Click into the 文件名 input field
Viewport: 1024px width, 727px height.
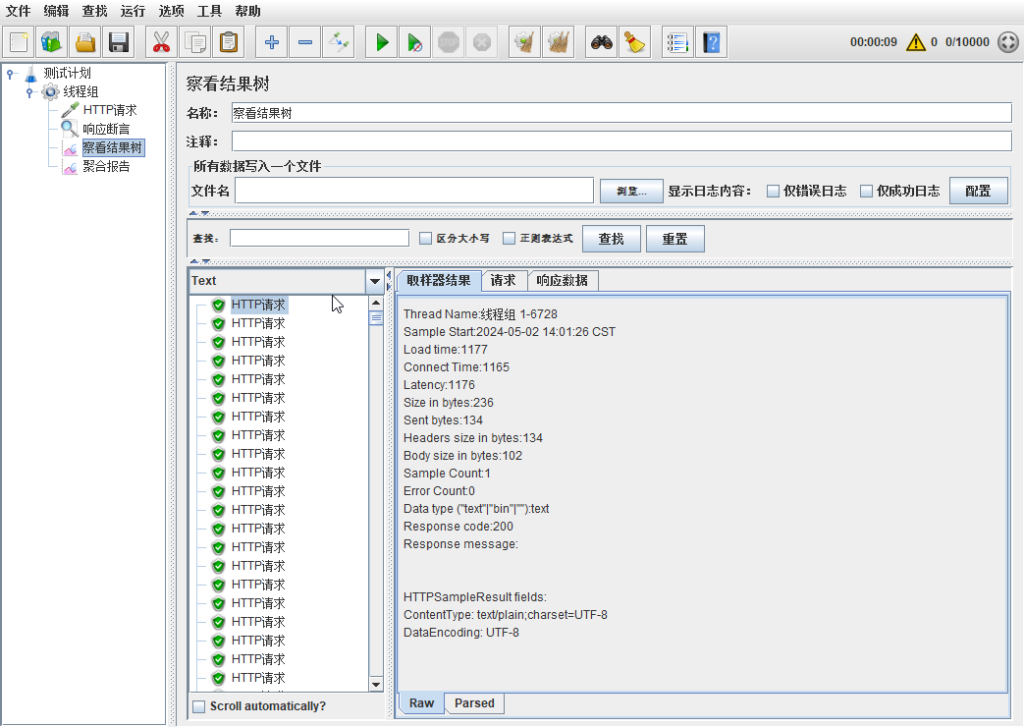414,190
